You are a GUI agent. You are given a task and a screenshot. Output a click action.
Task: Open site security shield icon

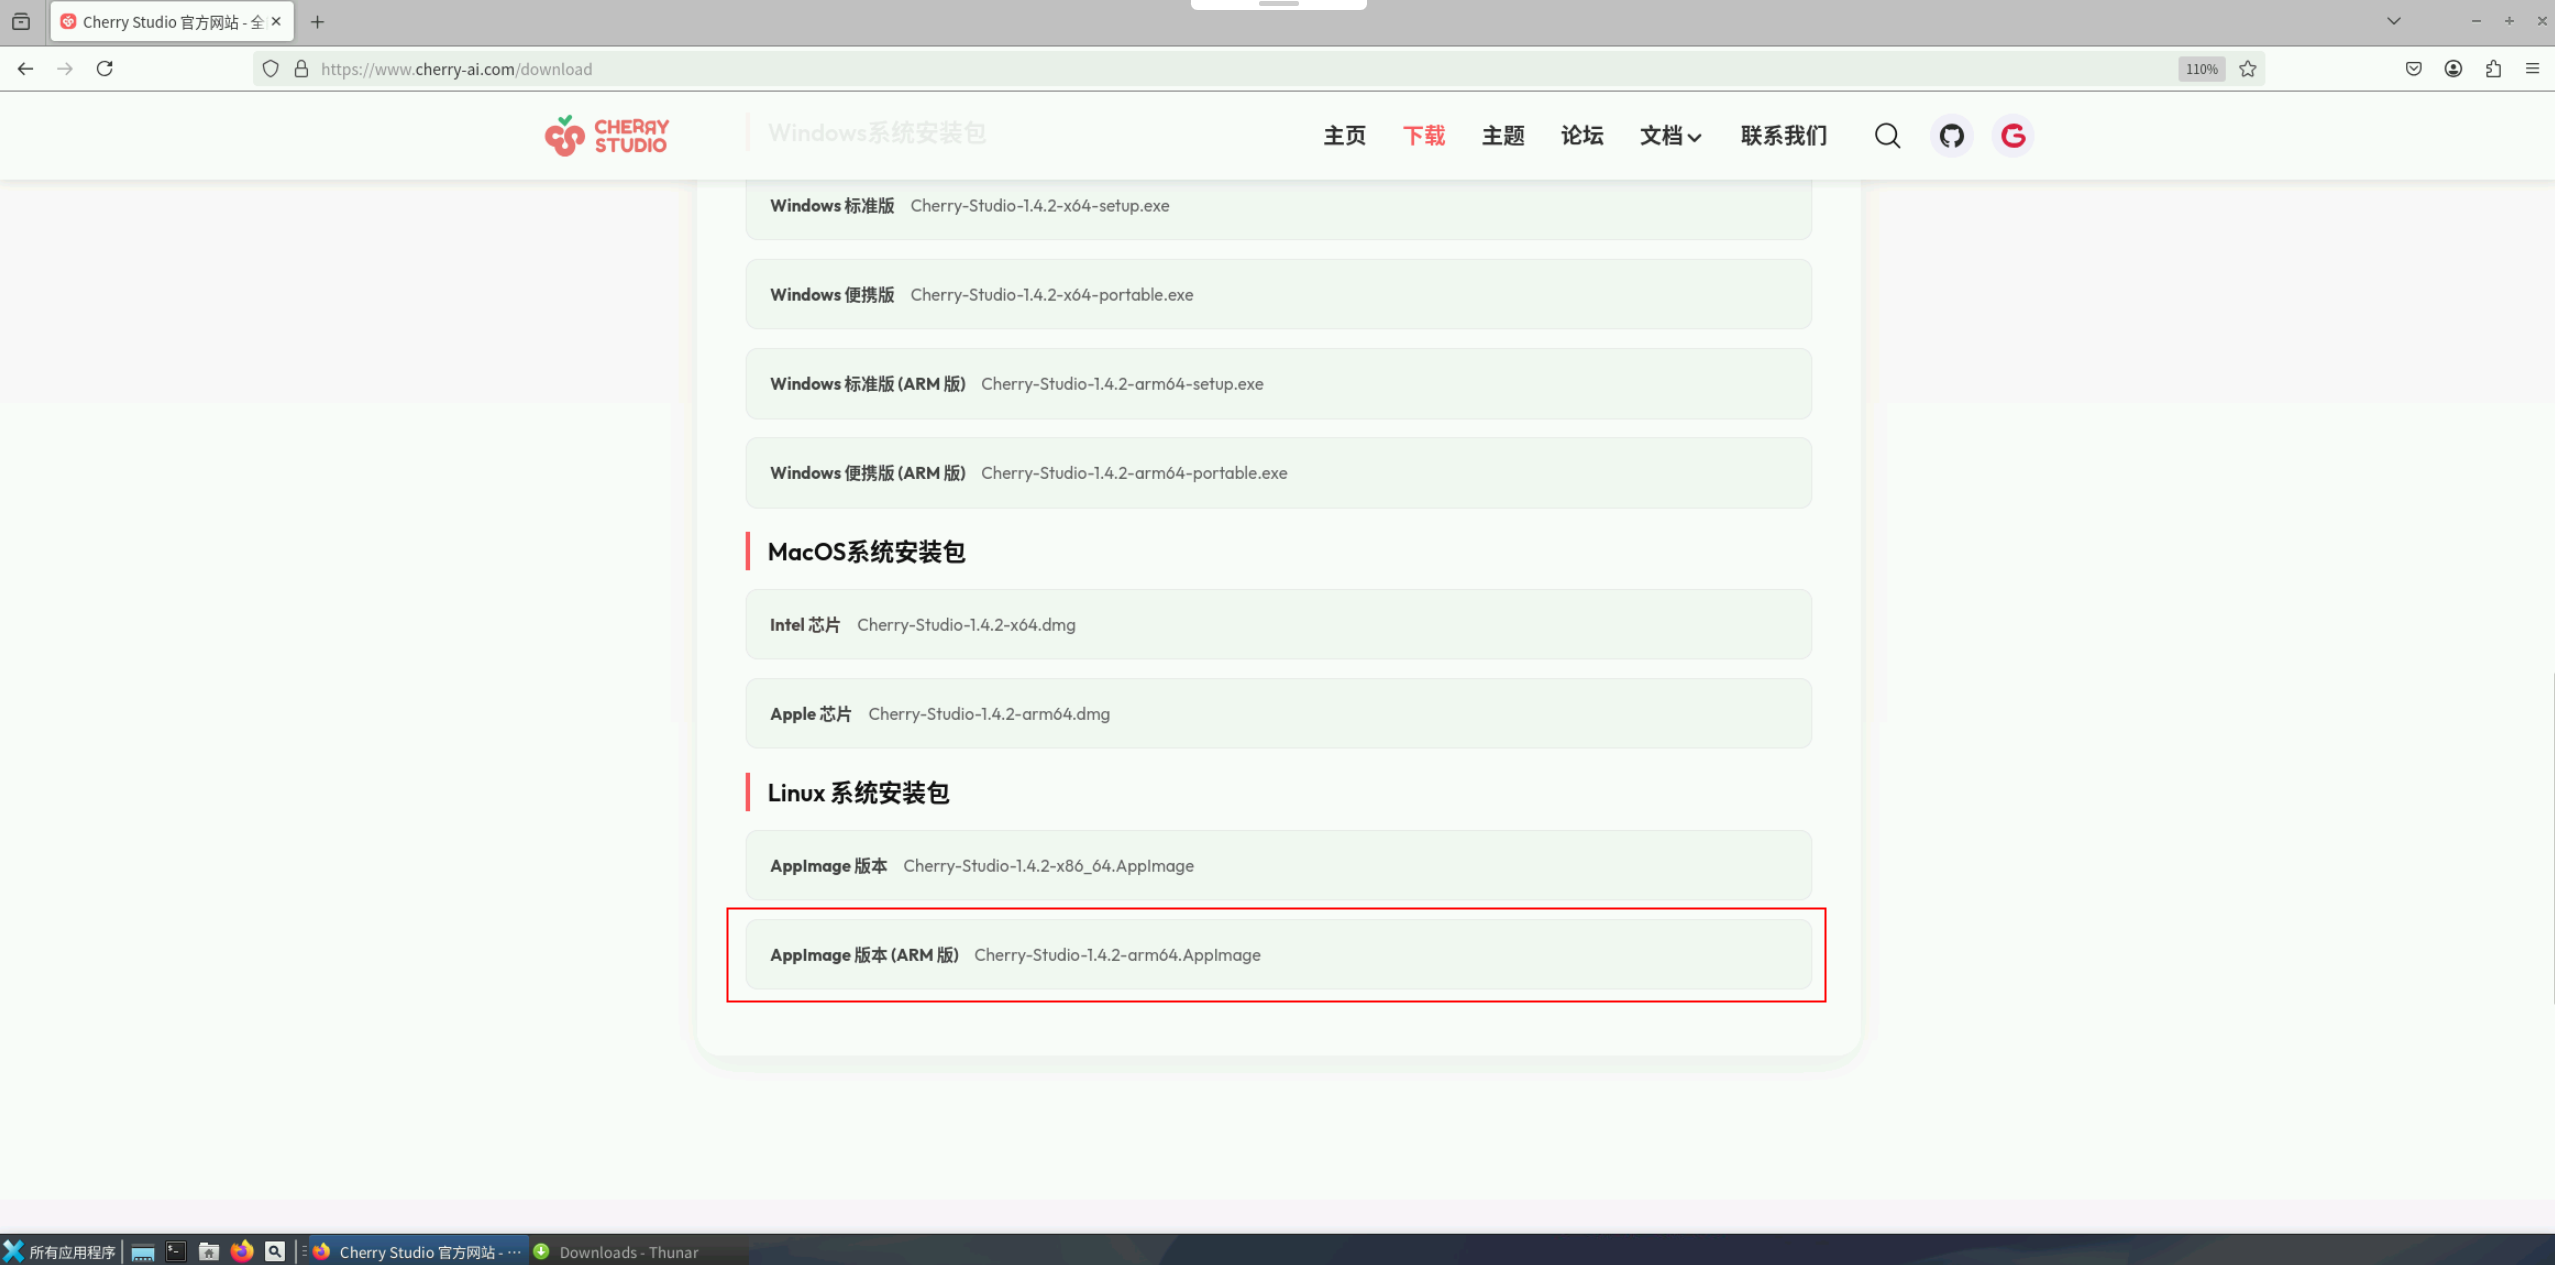[x=270, y=69]
